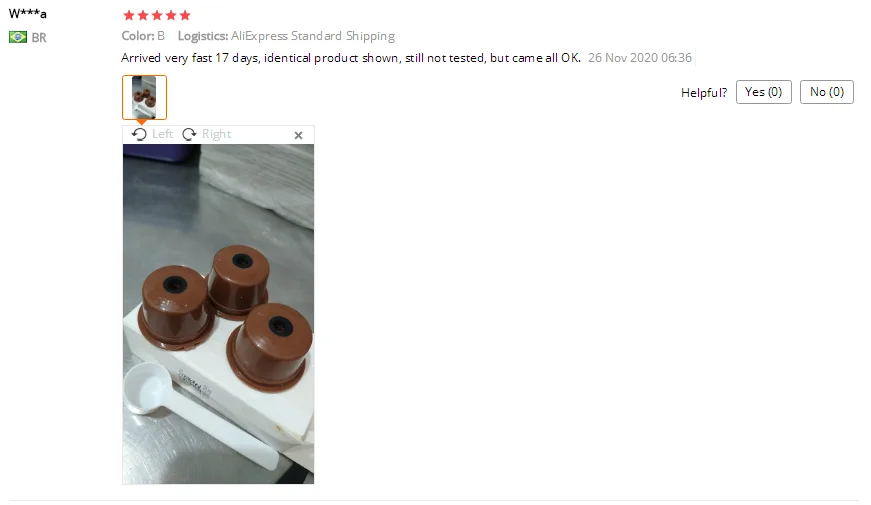Click the second red rating star

click(x=143, y=15)
